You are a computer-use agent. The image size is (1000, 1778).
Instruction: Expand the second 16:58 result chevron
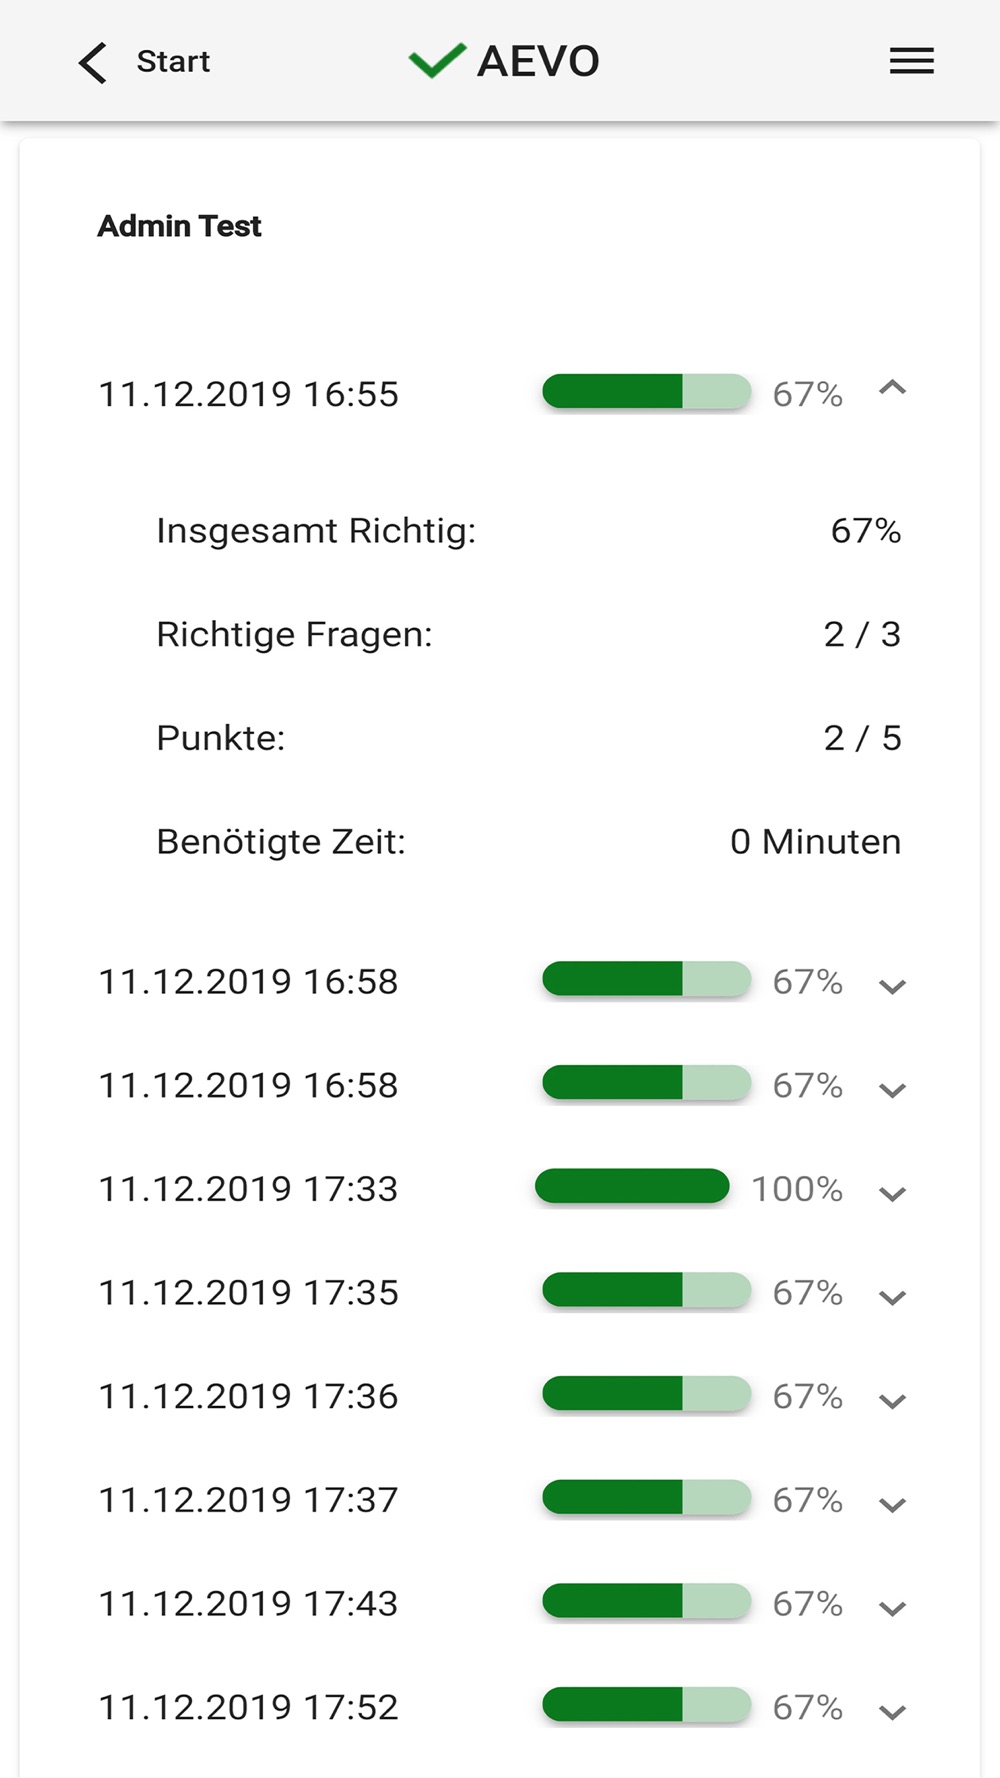[x=892, y=1090]
